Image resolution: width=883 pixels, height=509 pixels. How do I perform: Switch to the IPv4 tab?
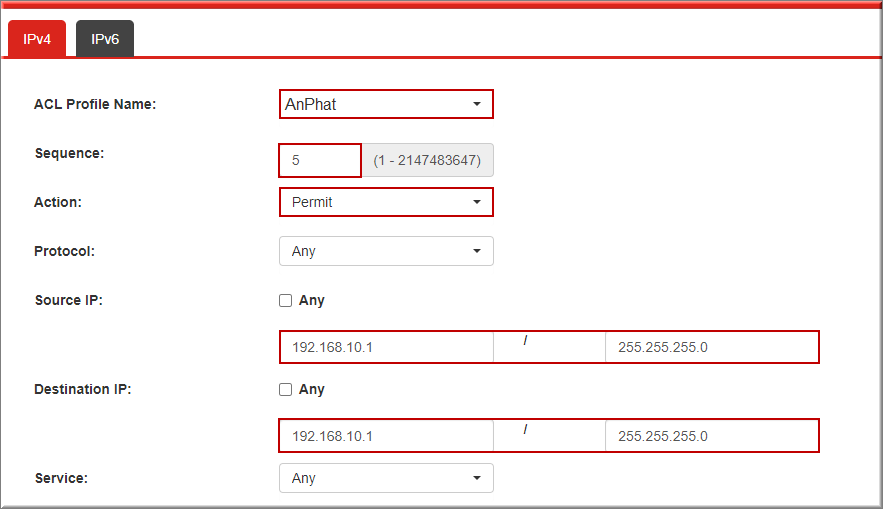tap(37, 39)
